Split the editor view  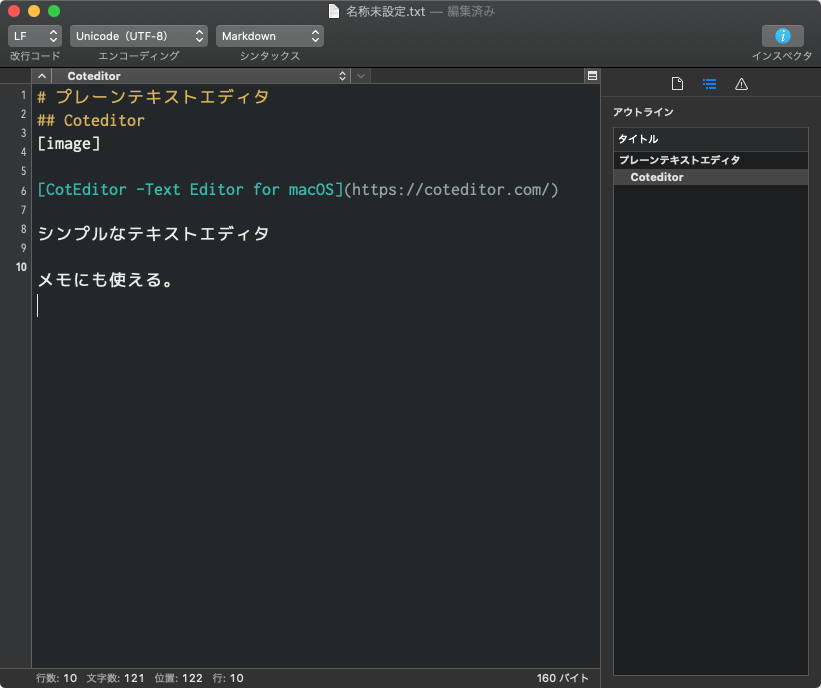[x=592, y=76]
